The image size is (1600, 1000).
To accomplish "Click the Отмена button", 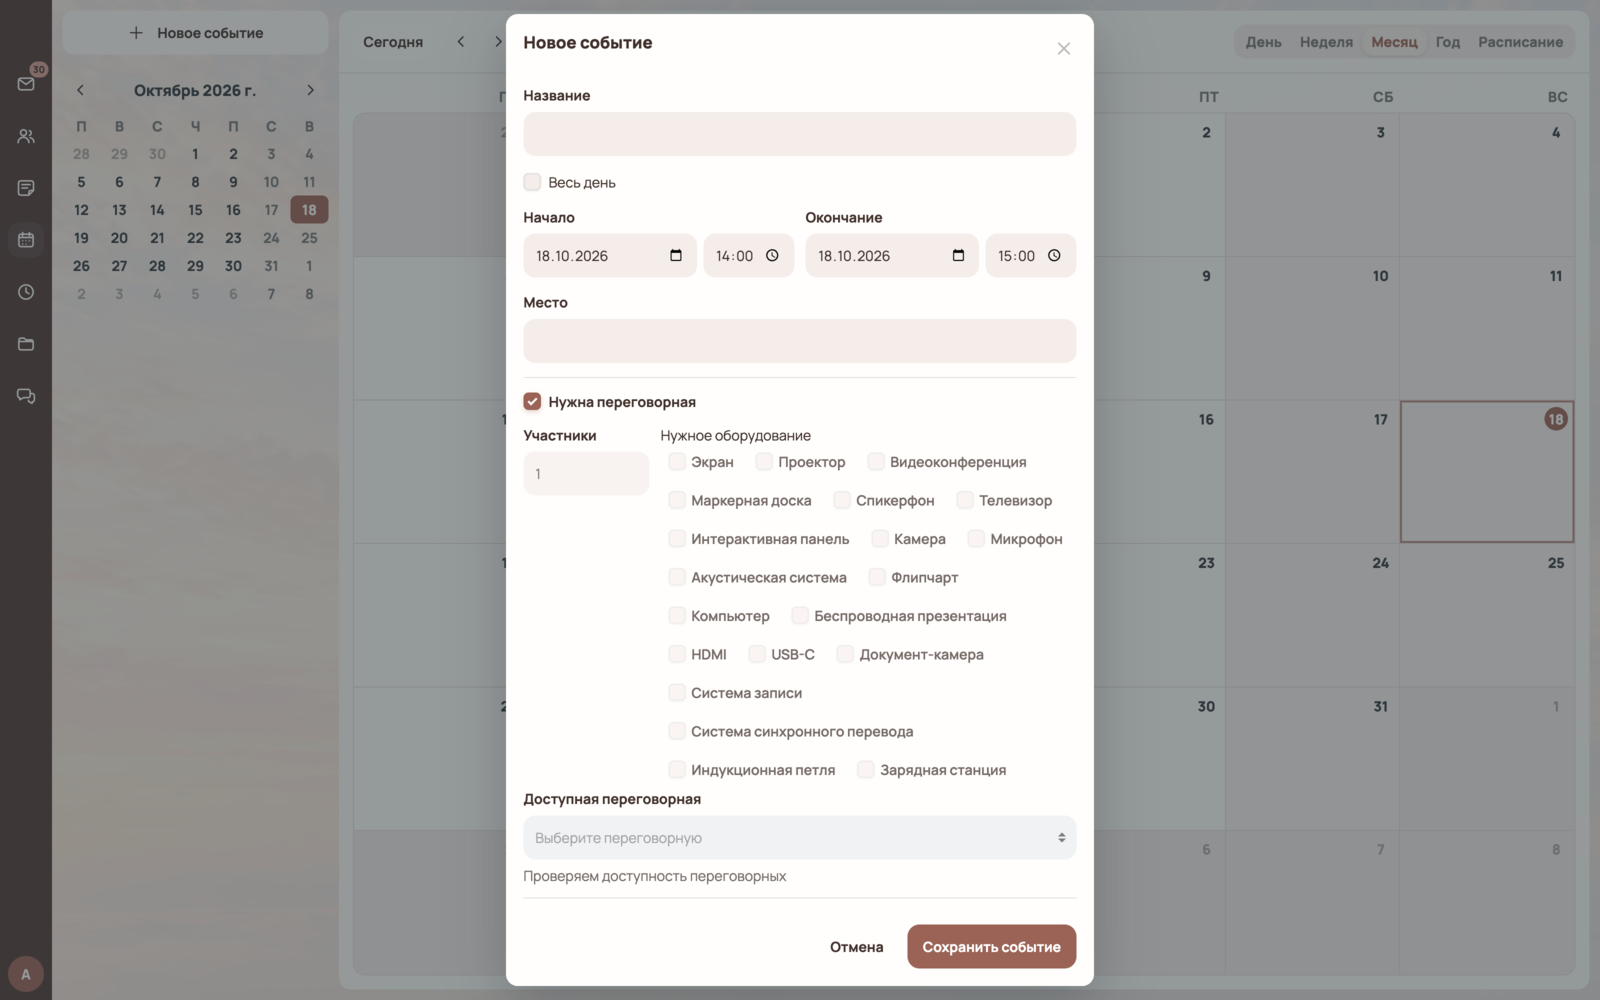I will 856,946.
